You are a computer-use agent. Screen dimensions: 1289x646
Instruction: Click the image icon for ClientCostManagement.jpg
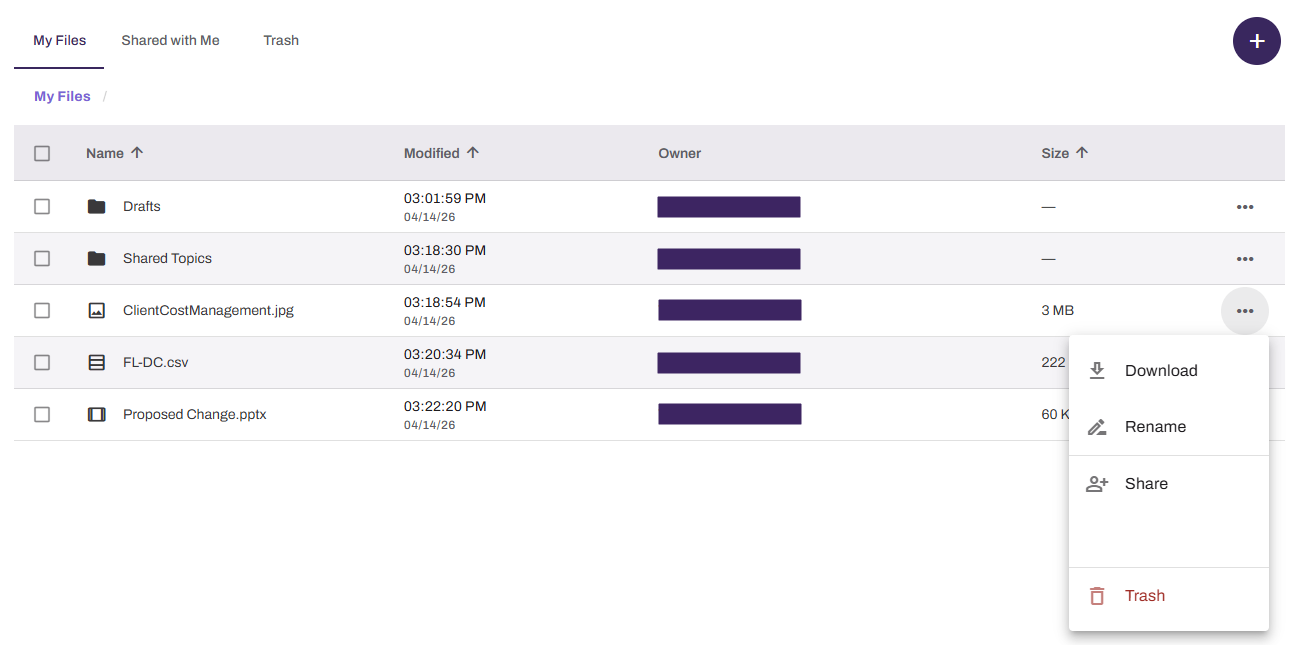click(x=96, y=311)
